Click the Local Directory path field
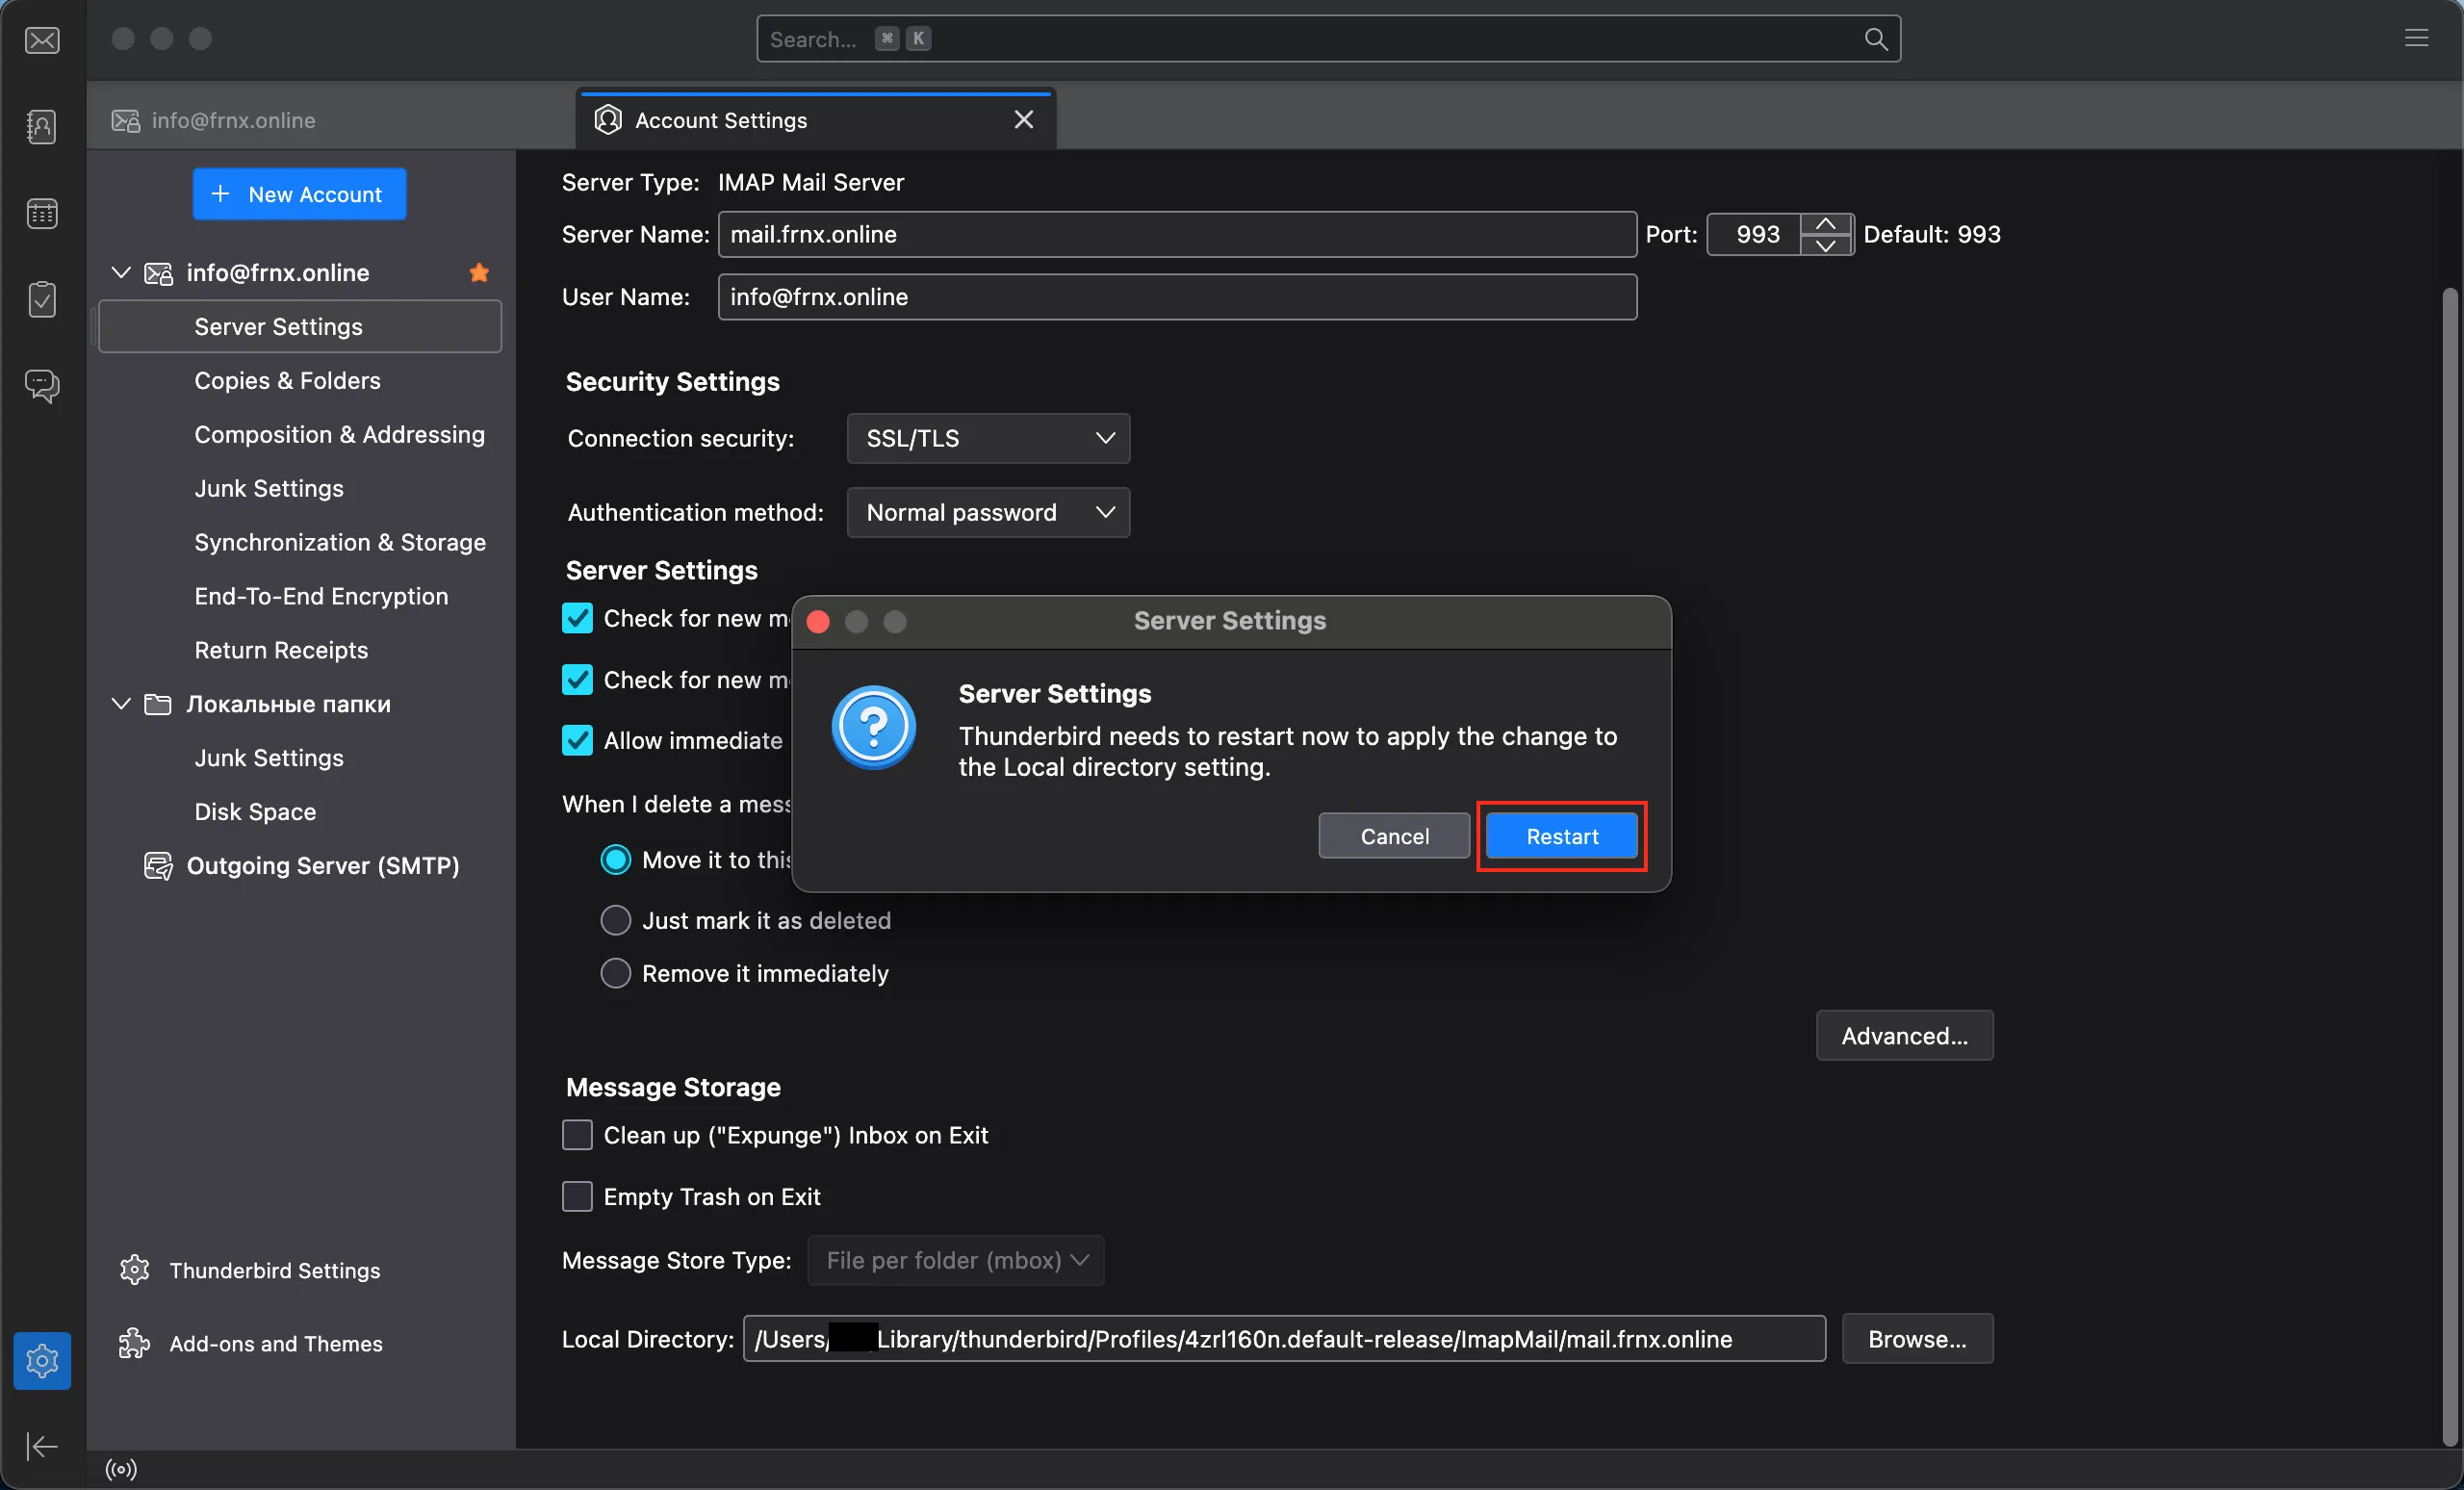Viewport: 2464px width, 1490px height. click(x=1284, y=1338)
